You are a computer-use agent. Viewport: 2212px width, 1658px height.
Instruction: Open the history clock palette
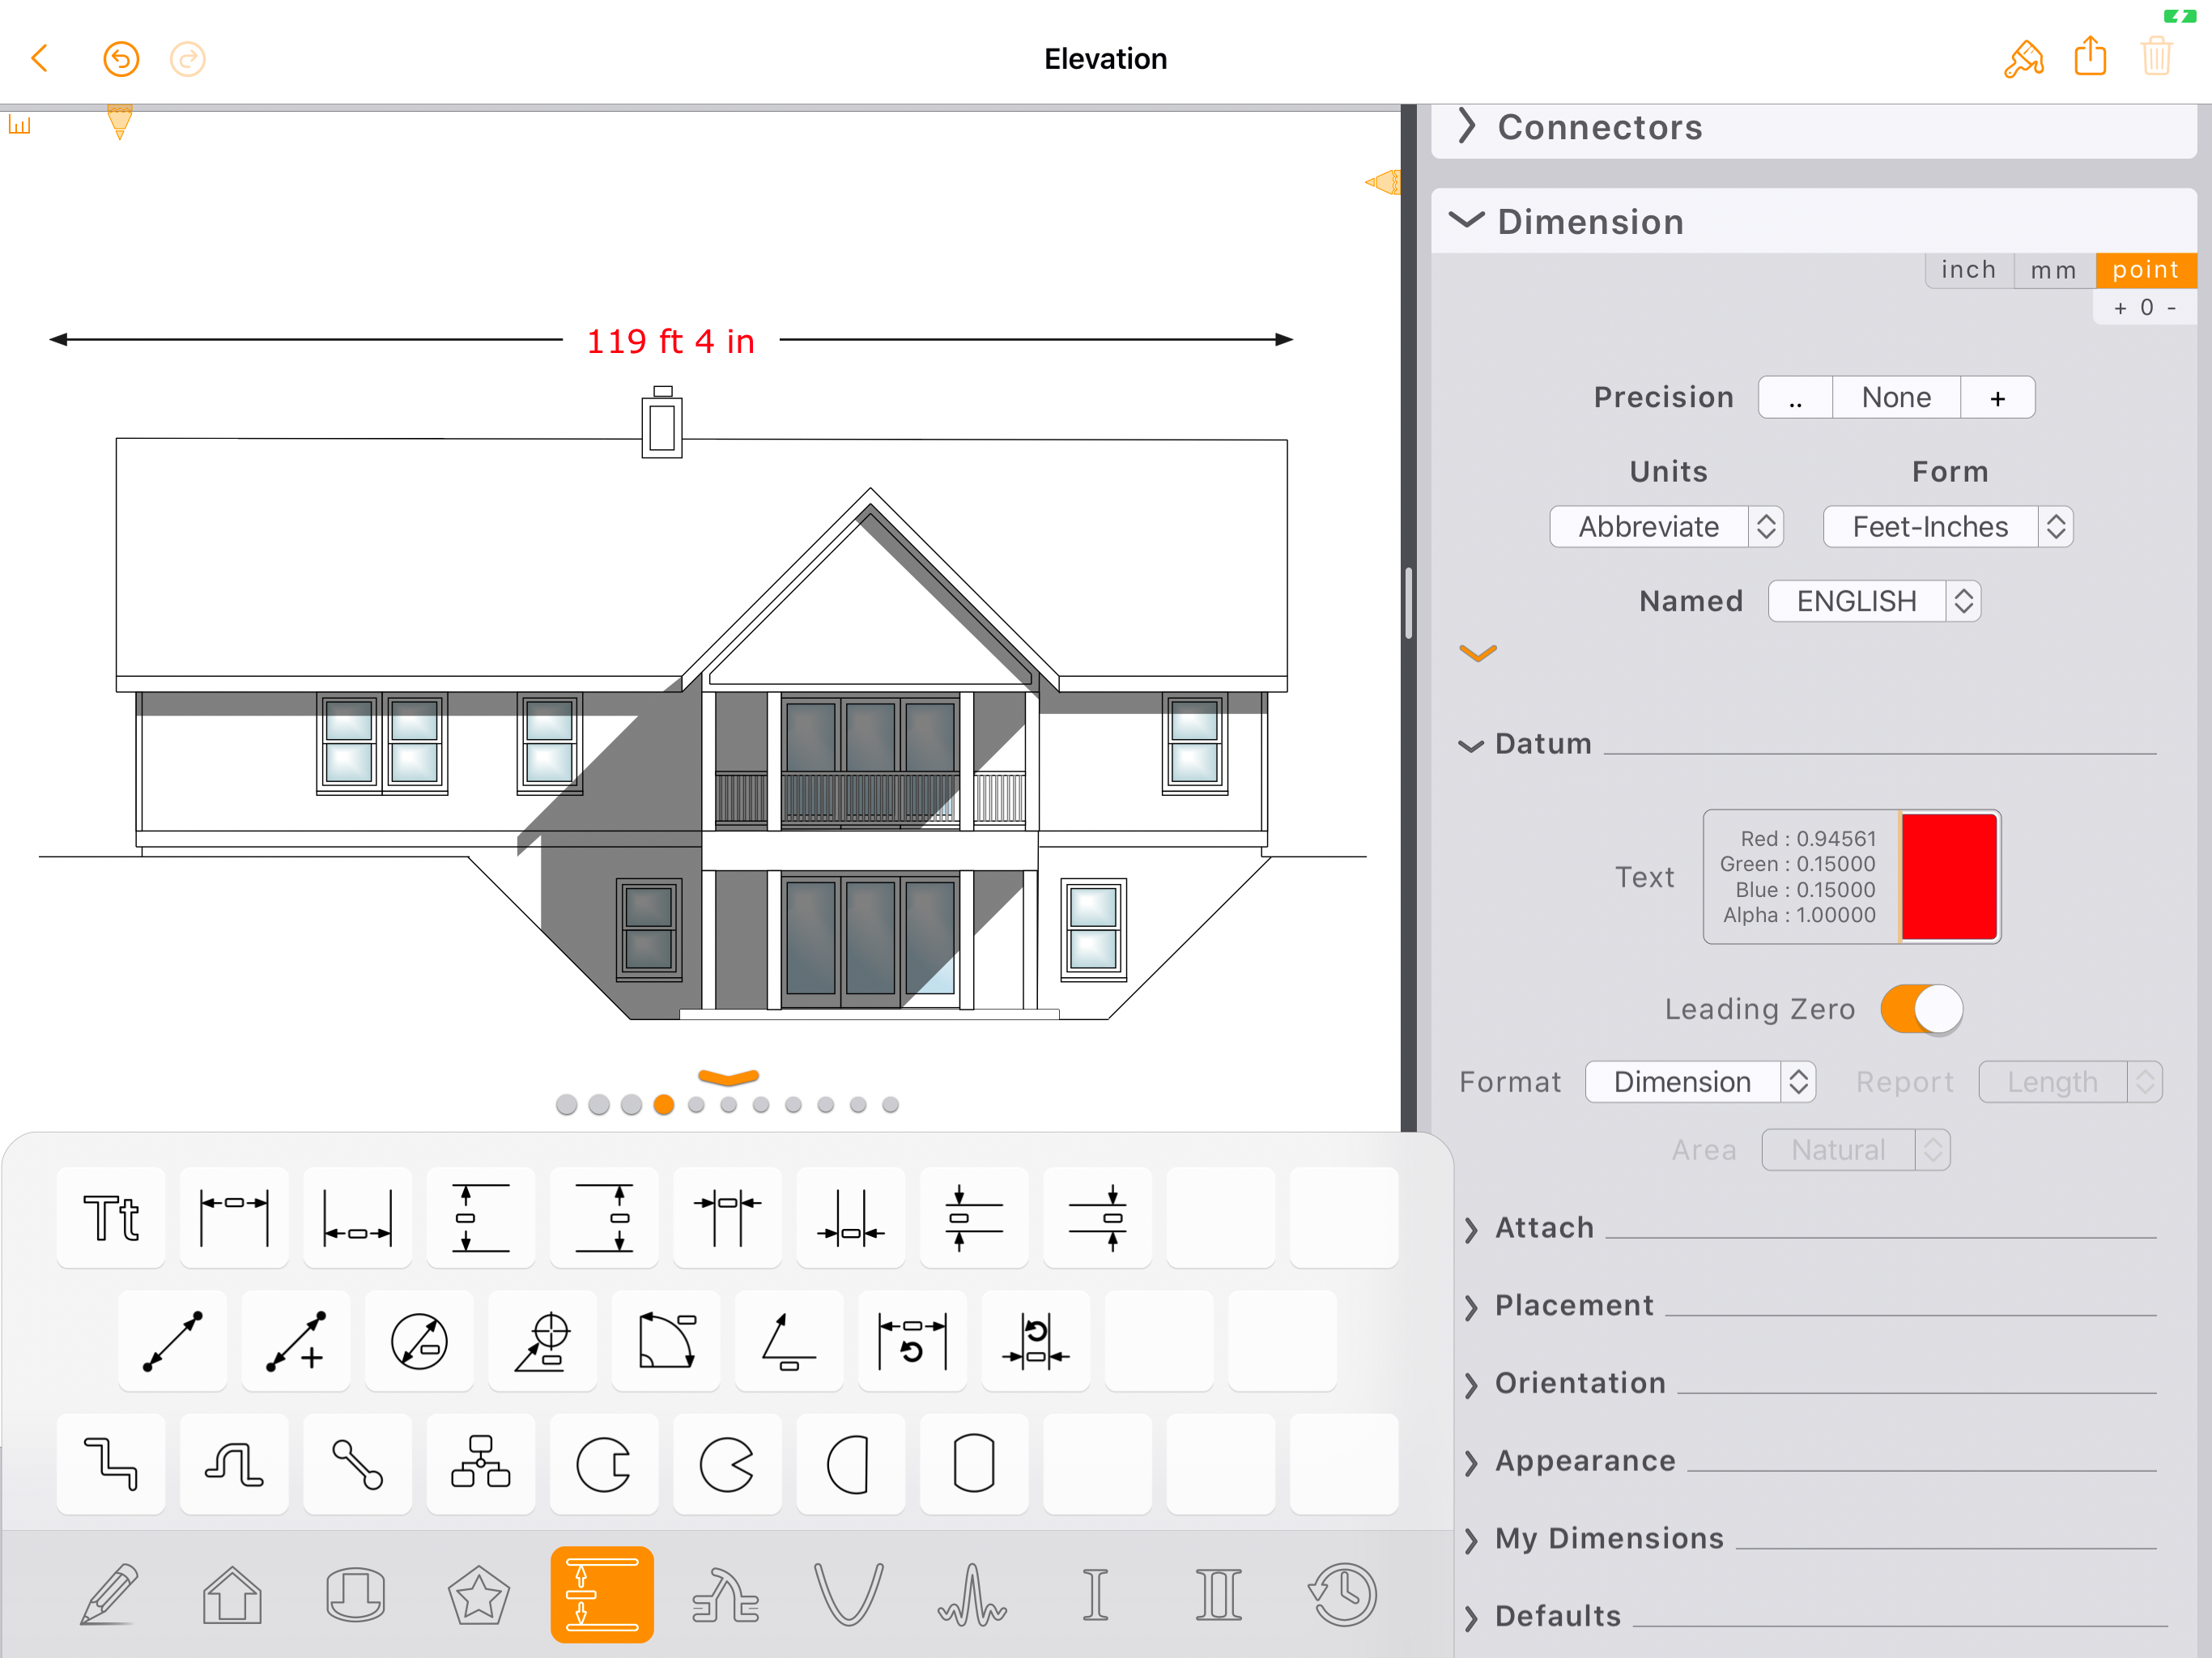pyautogui.click(x=1342, y=1594)
